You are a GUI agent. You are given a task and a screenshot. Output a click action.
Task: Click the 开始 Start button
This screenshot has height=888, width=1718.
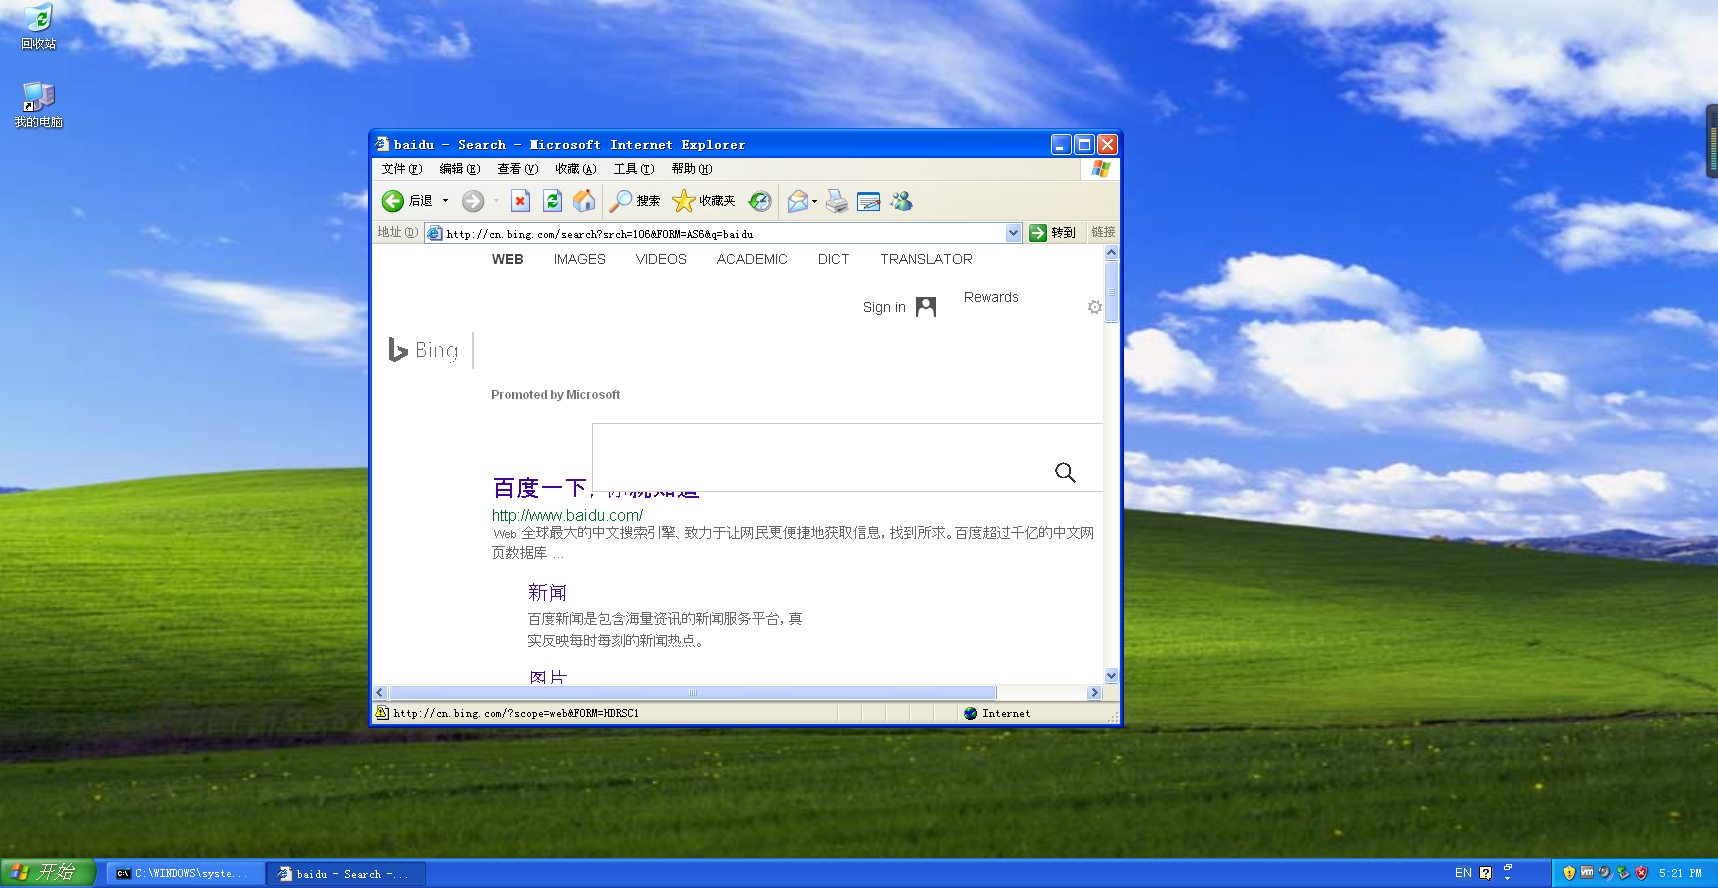point(47,873)
